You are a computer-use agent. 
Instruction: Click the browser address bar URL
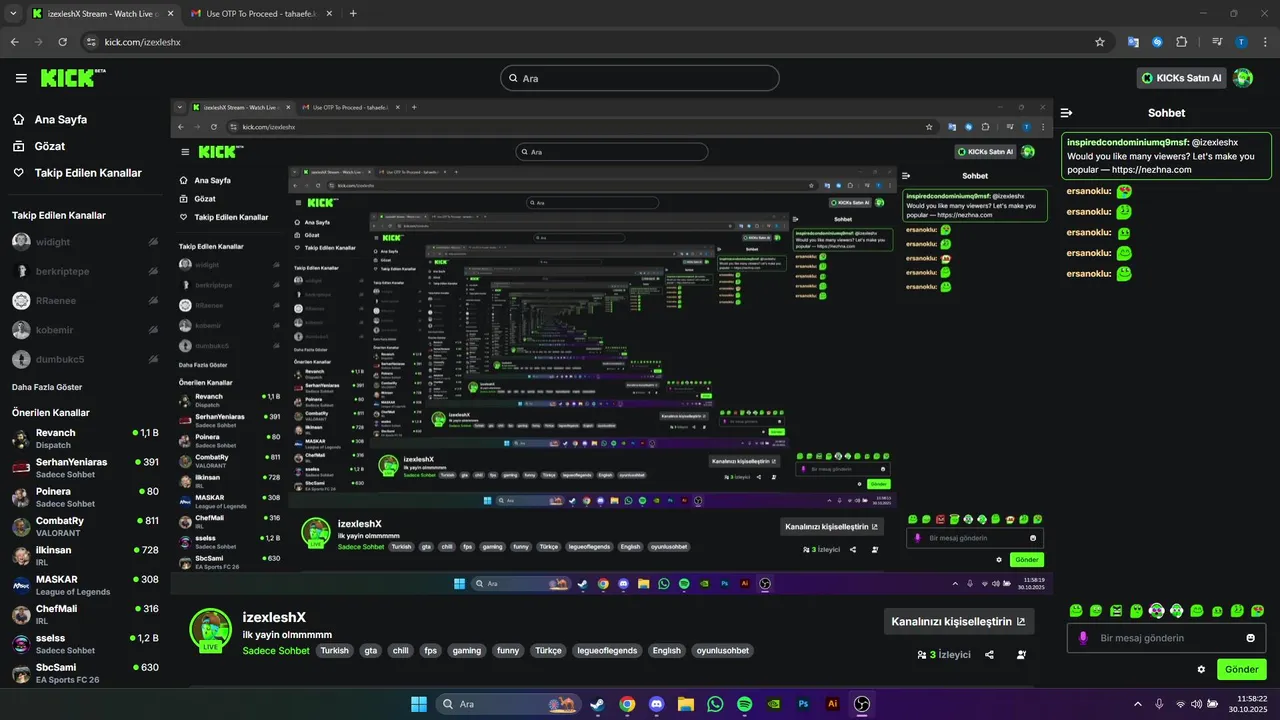[x=142, y=42]
